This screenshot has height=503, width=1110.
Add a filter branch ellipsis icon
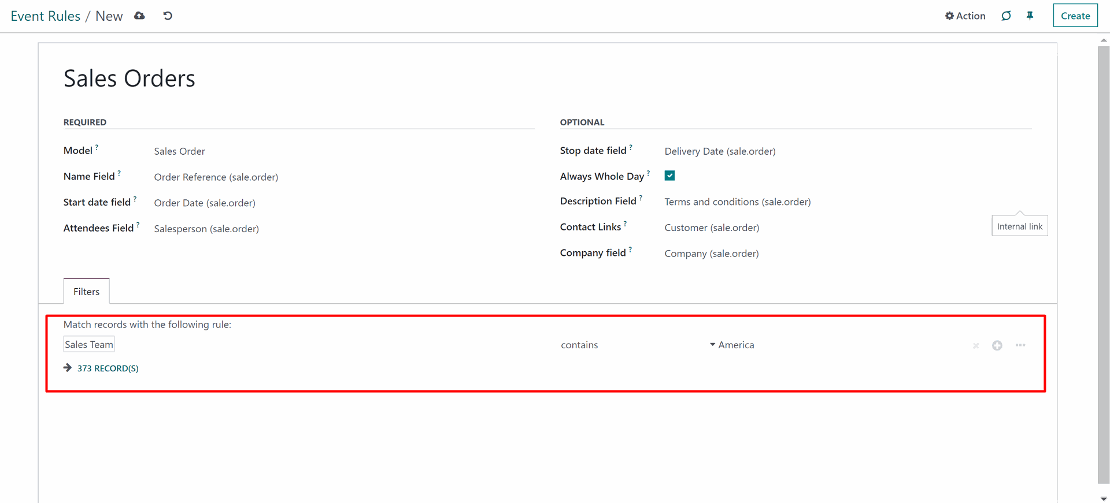(x=1020, y=345)
